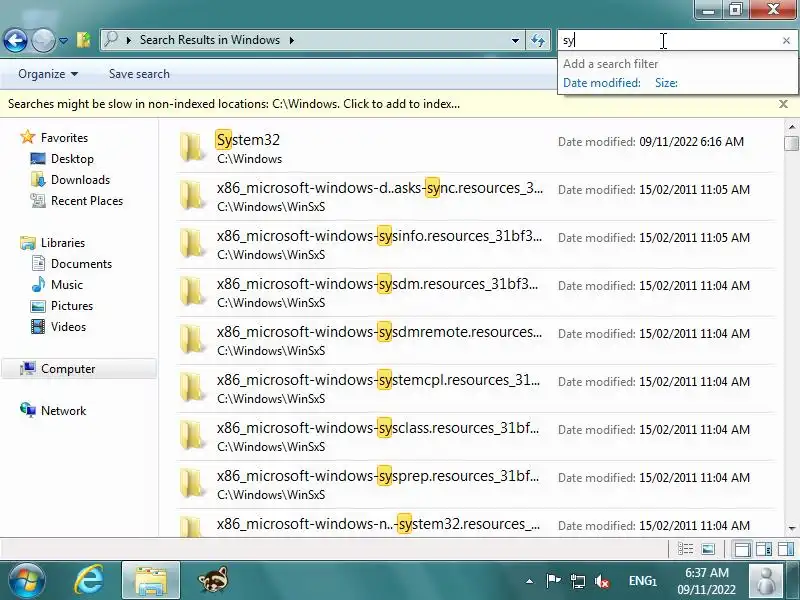Click the network icon in system tray
800x600 pixels.
point(578,581)
